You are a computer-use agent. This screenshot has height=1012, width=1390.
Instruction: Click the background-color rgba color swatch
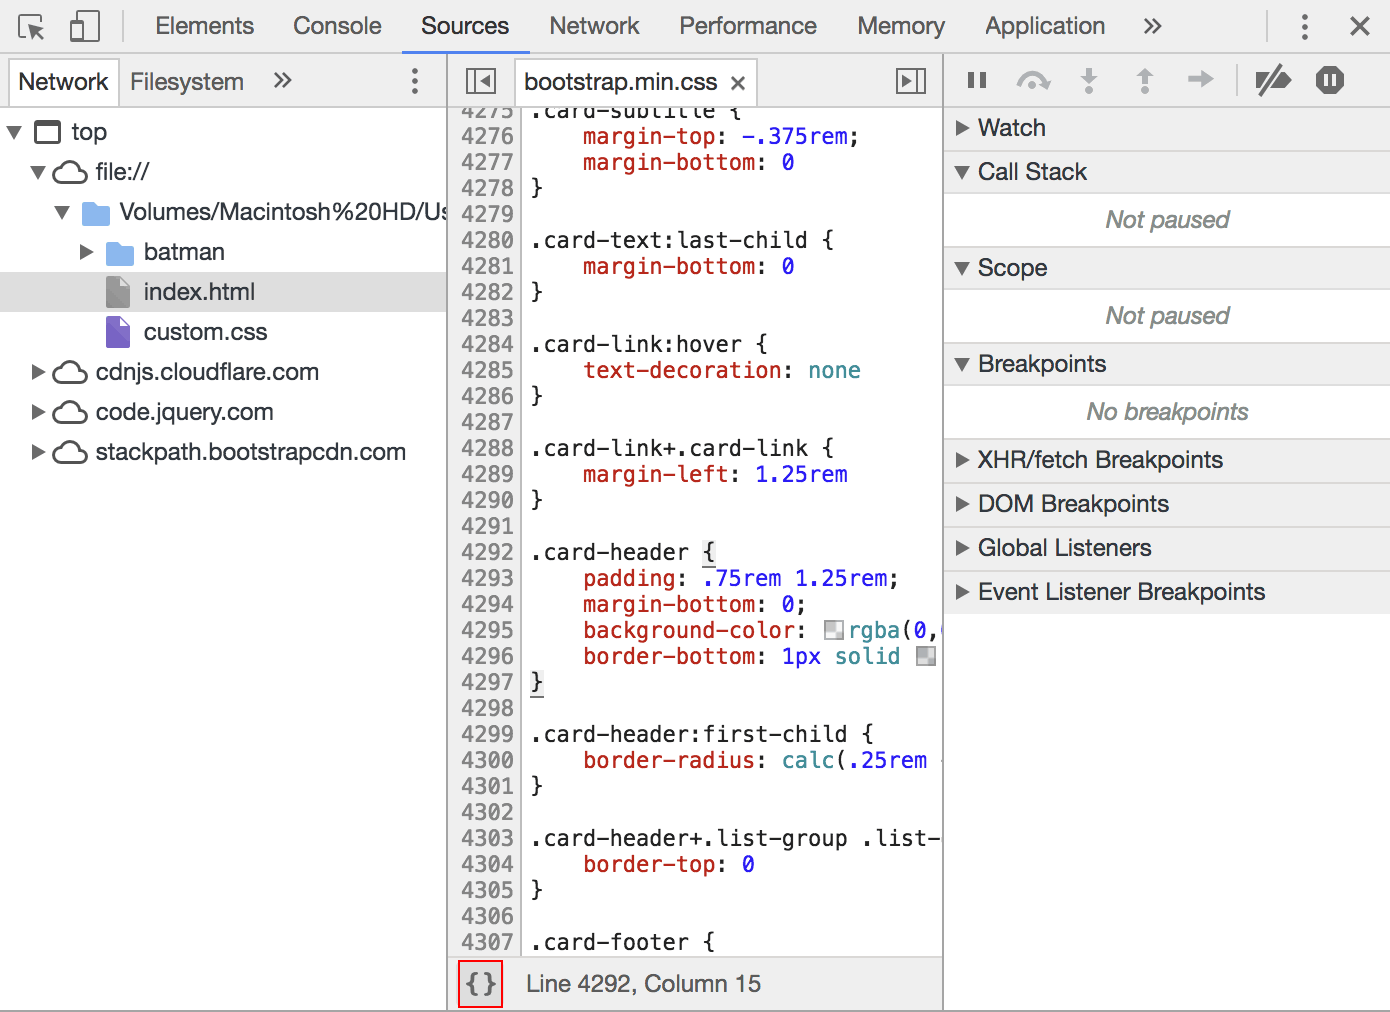point(834,630)
